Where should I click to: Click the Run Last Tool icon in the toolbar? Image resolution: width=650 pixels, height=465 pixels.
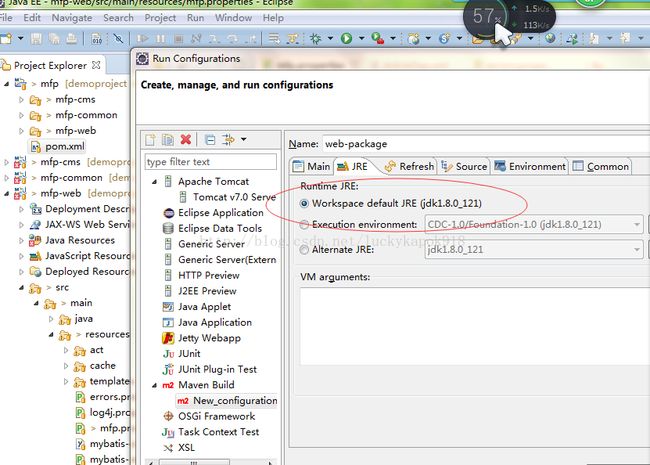coord(378,39)
